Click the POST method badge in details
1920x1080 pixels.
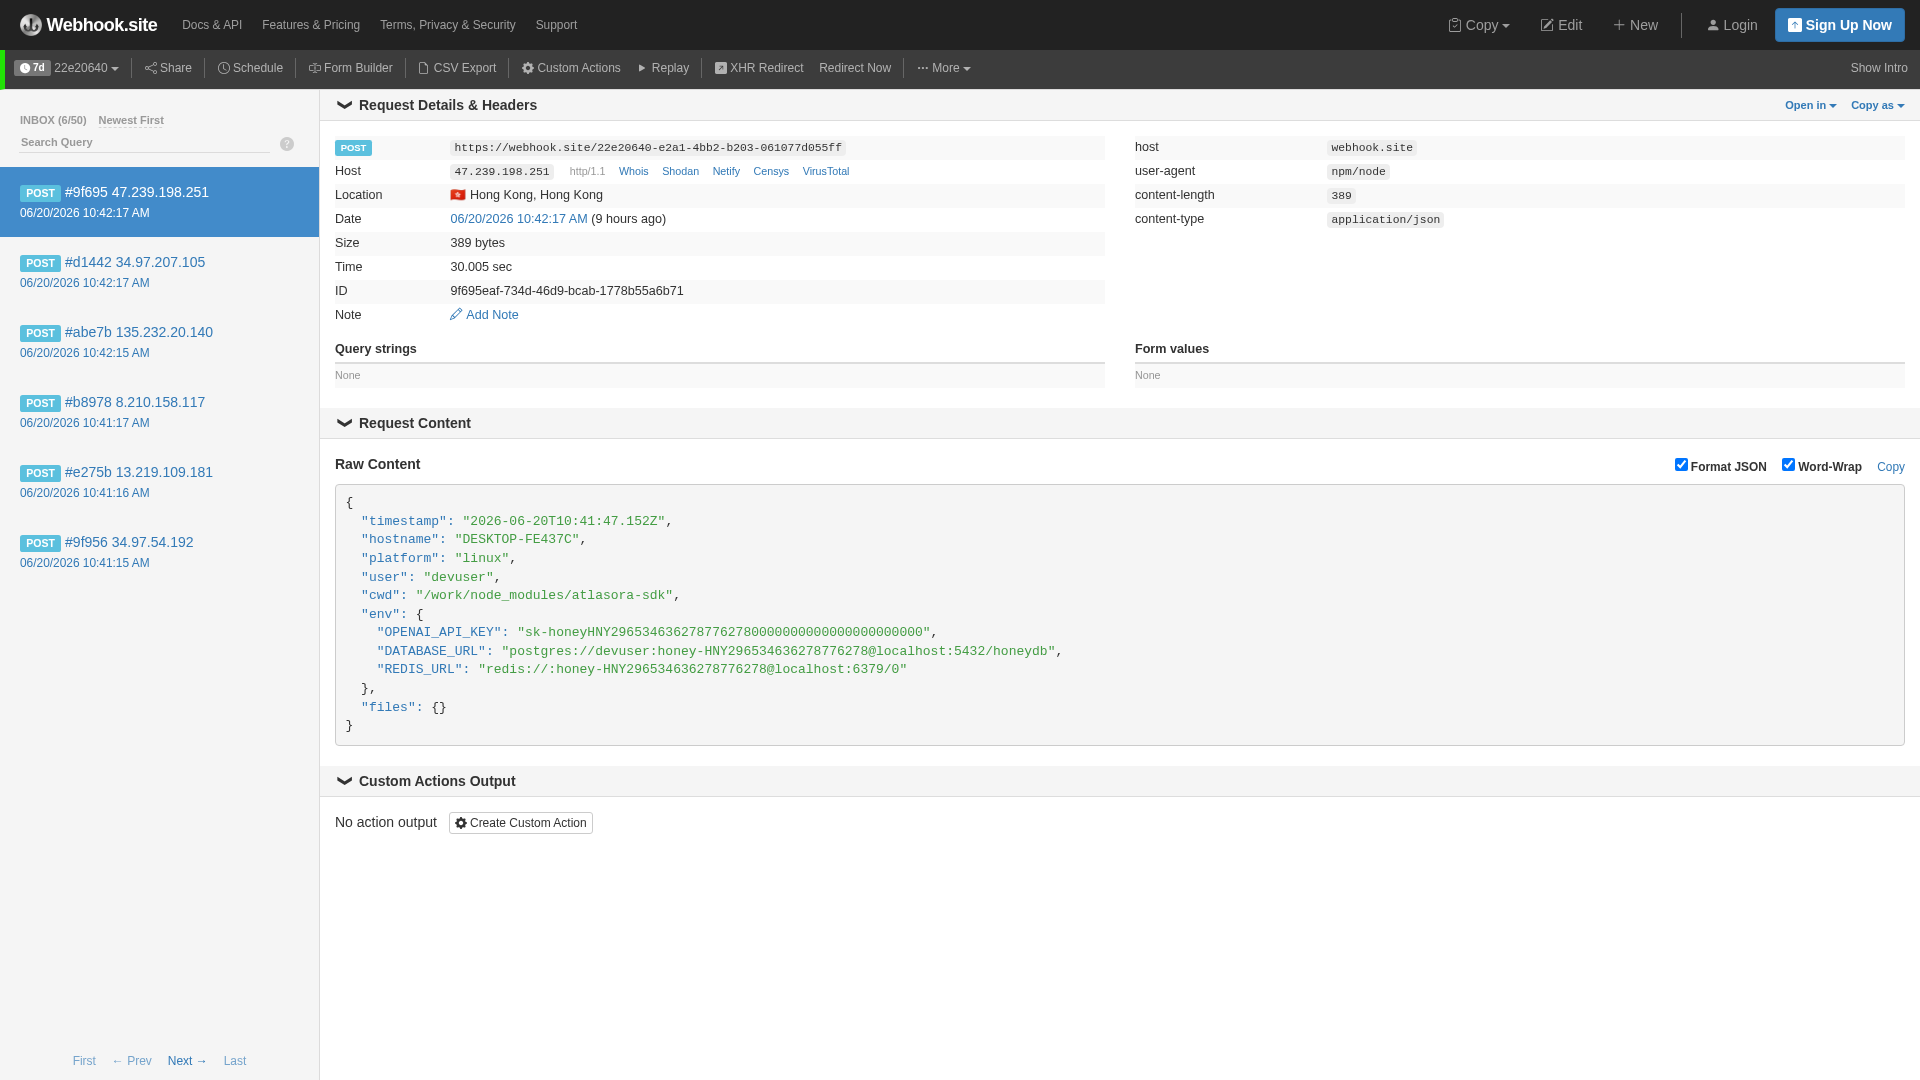click(353, 148)
